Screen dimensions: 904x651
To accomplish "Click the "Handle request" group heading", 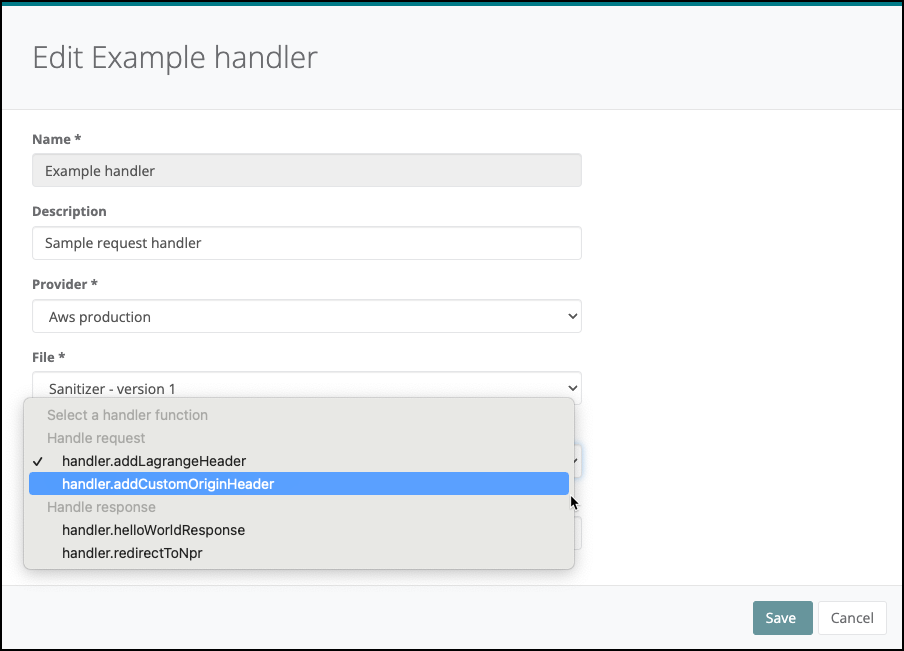I will tap(96, 438).
